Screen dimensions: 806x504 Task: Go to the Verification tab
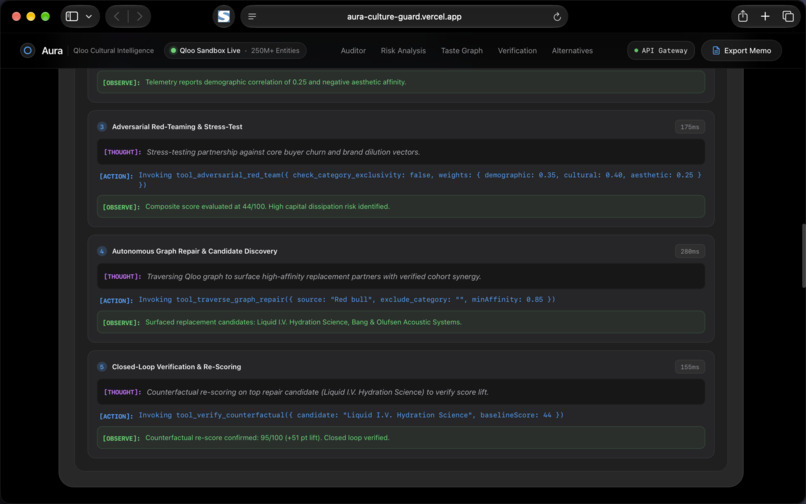(x=517, y=50)
